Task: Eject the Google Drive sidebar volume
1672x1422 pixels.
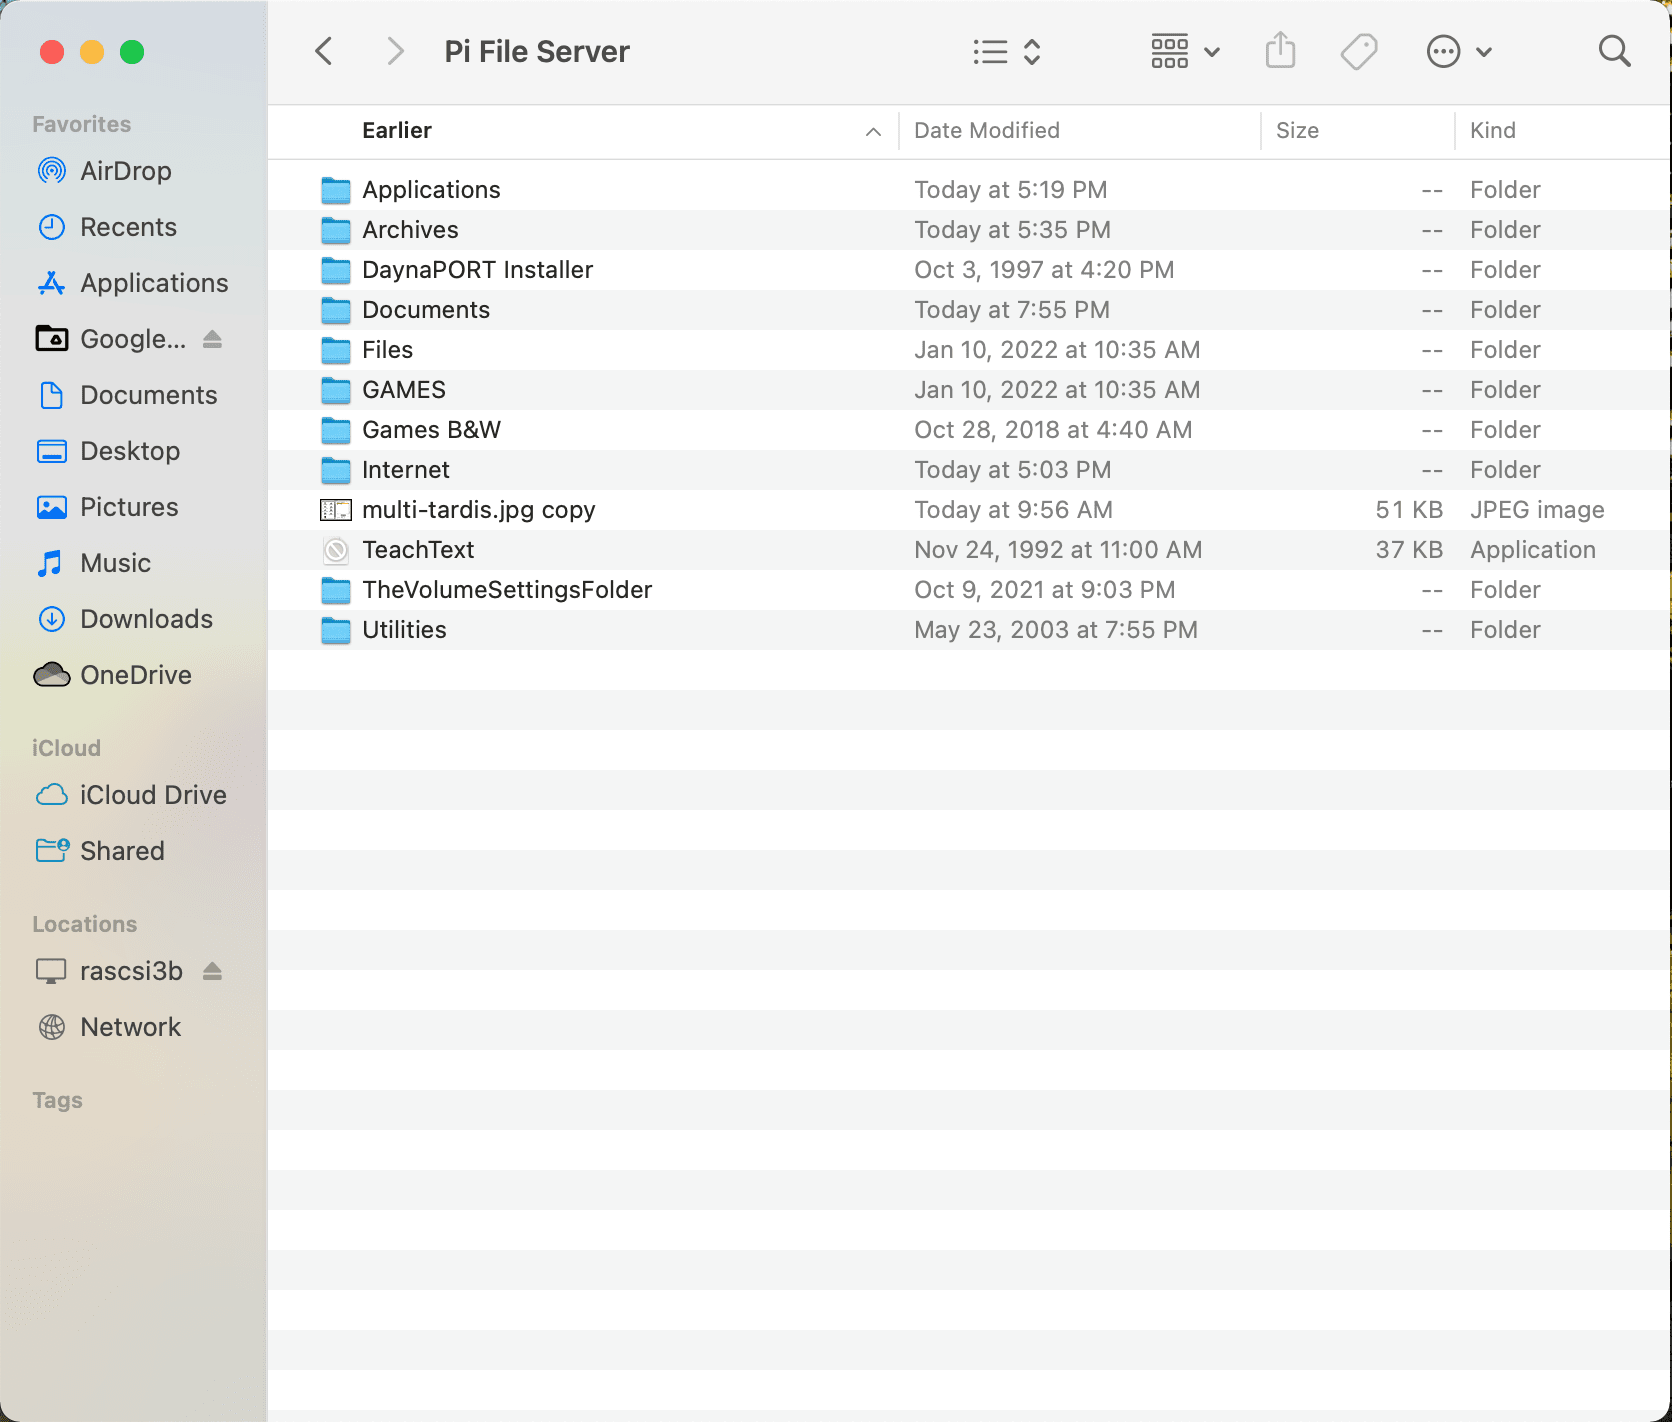Action: tap(212, 340)
